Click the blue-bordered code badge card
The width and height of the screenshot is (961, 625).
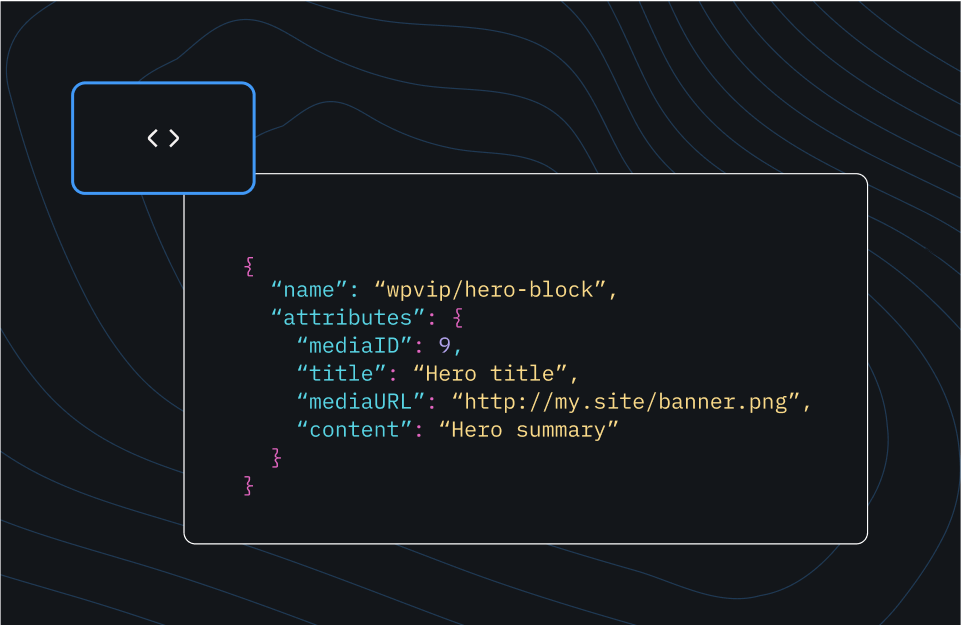tap(163, 138)
